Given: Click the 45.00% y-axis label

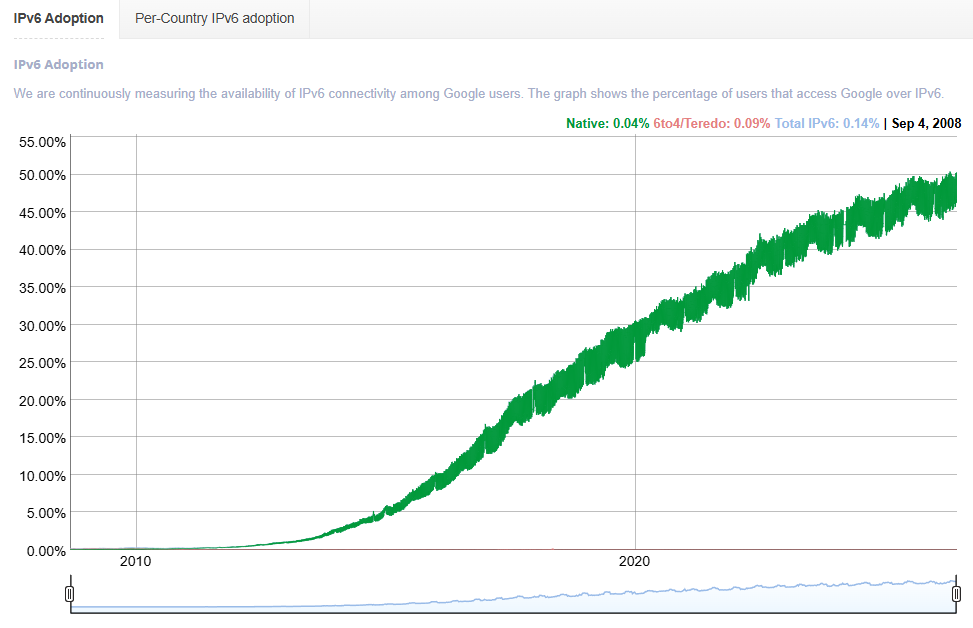Looking at the screenshot, I should point(42,213).
